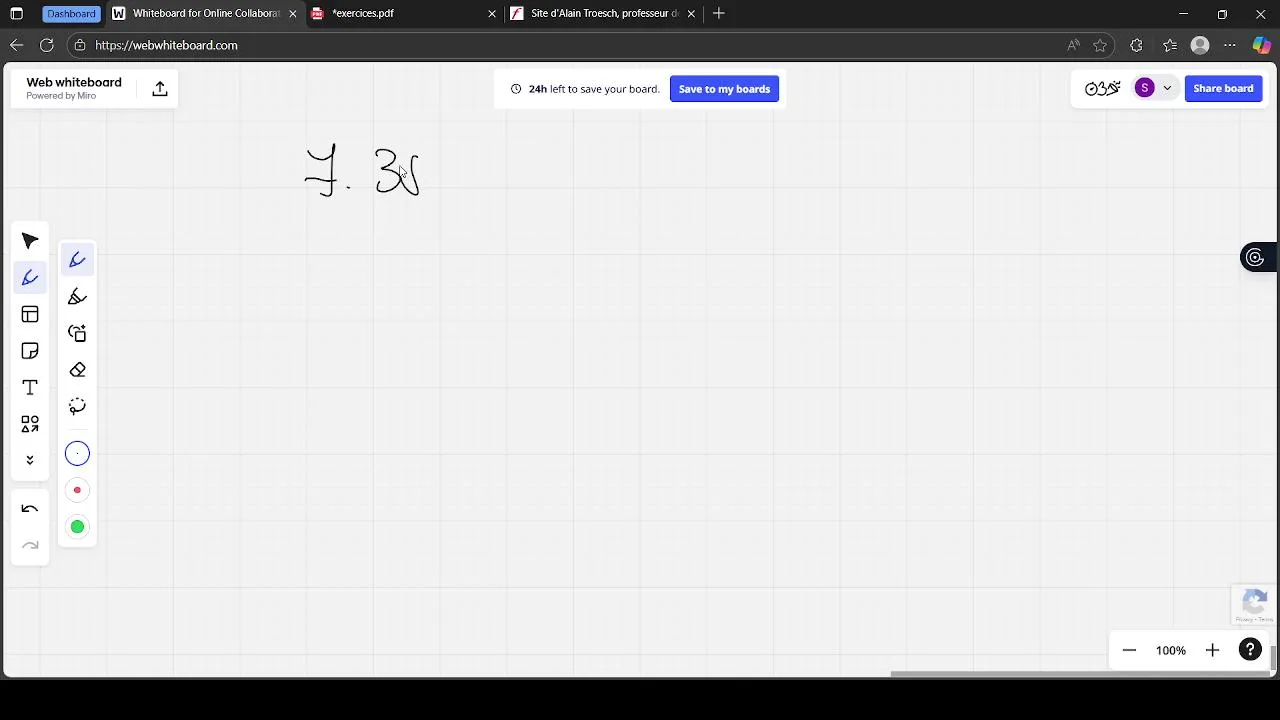
Task: Open the tab actions menu icon
Action: (x=17, y=14)
